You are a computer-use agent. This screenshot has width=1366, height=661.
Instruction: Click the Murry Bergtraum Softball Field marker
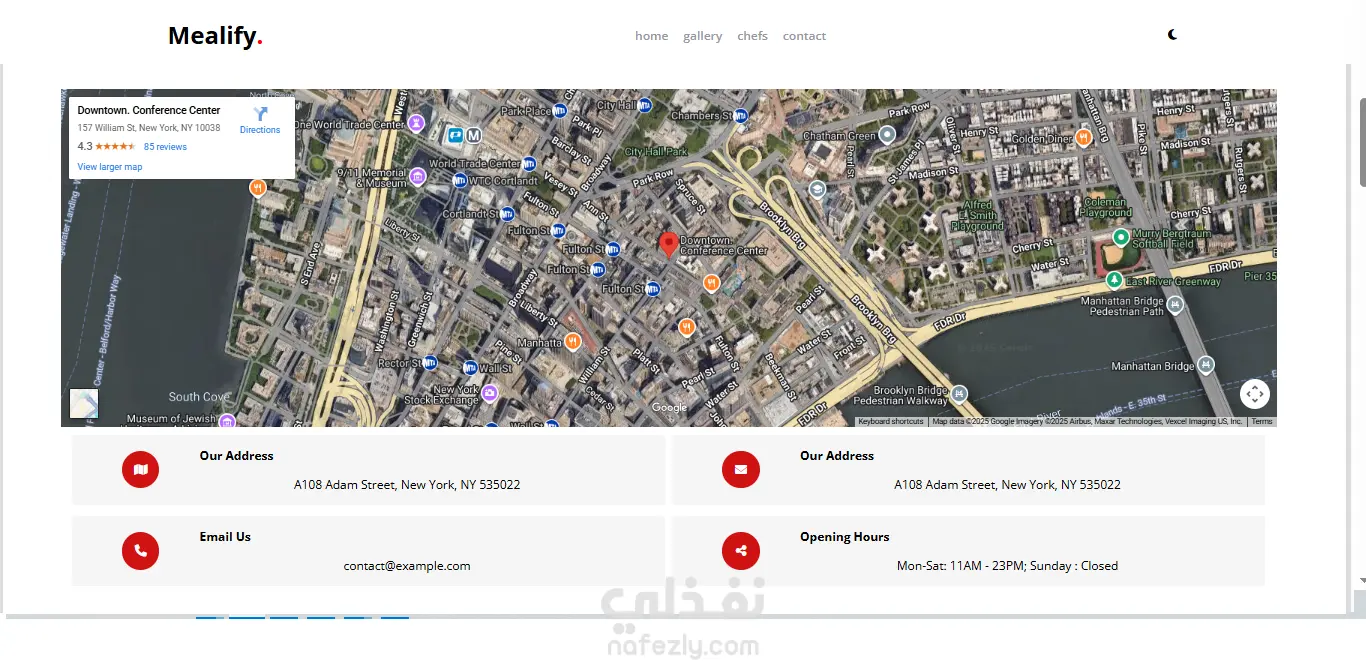click(1121, 238)
